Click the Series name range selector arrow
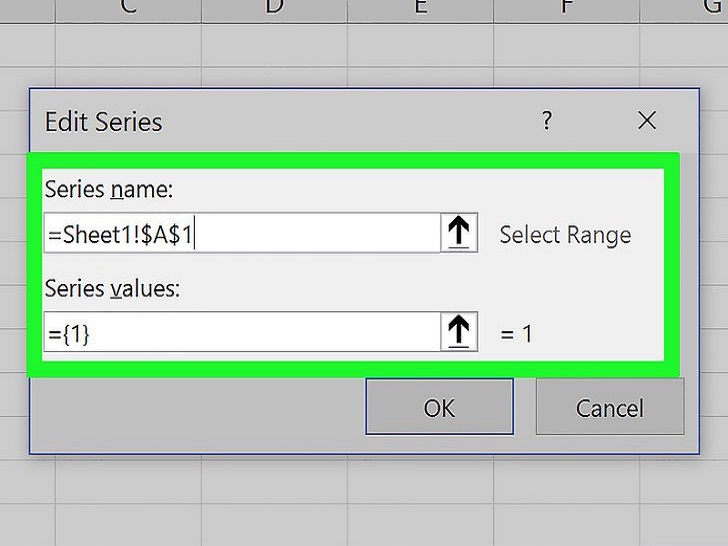Viewport: 728px width, 546px height. pos(459,233)
